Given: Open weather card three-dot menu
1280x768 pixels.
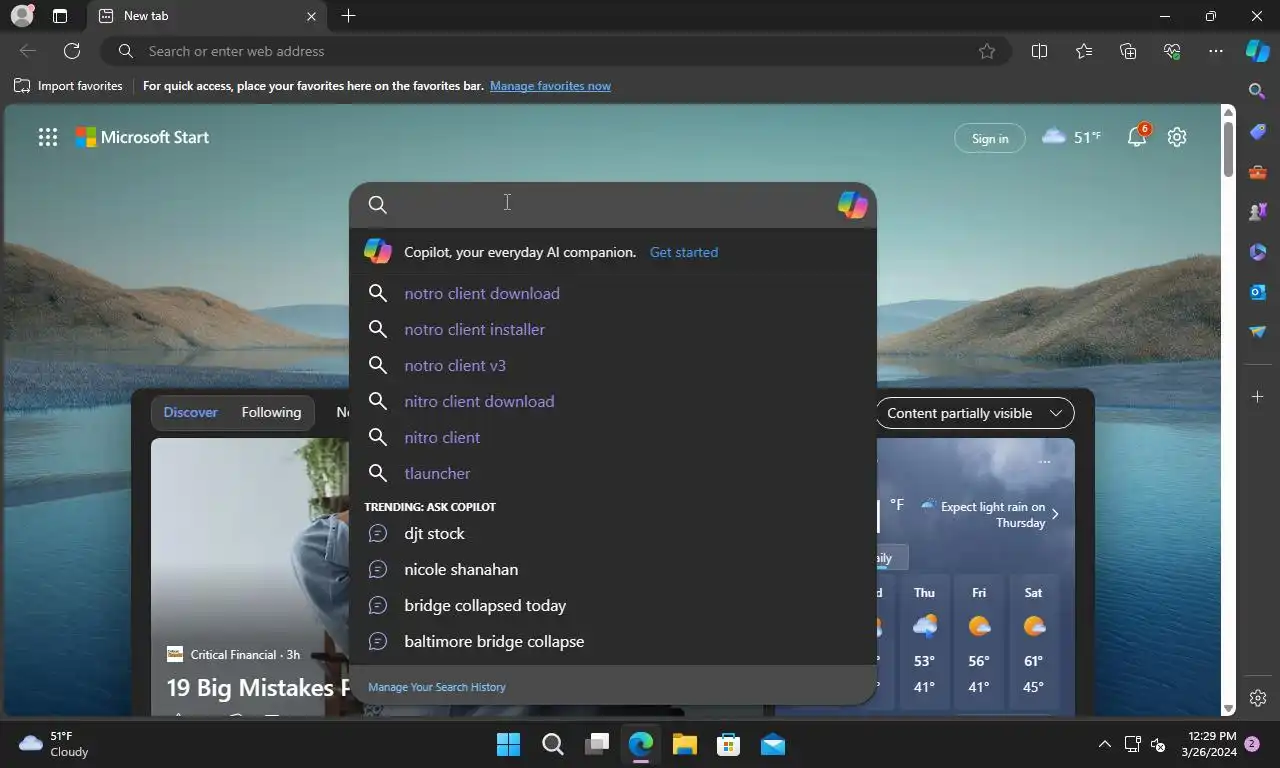Looking at the screenshot, I should click(1044, 462).
